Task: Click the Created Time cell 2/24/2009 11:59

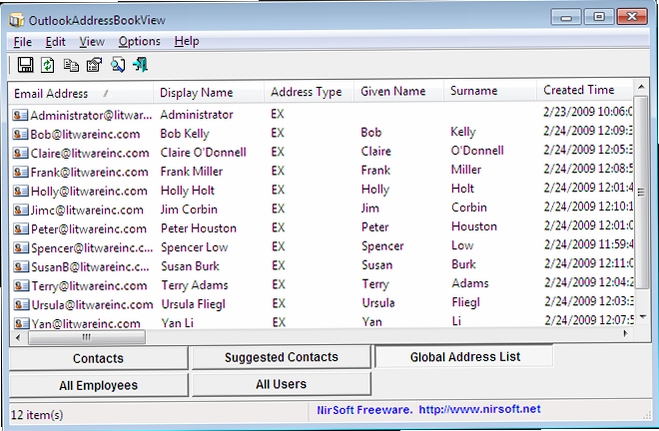Action: click(x=588, y=244)
